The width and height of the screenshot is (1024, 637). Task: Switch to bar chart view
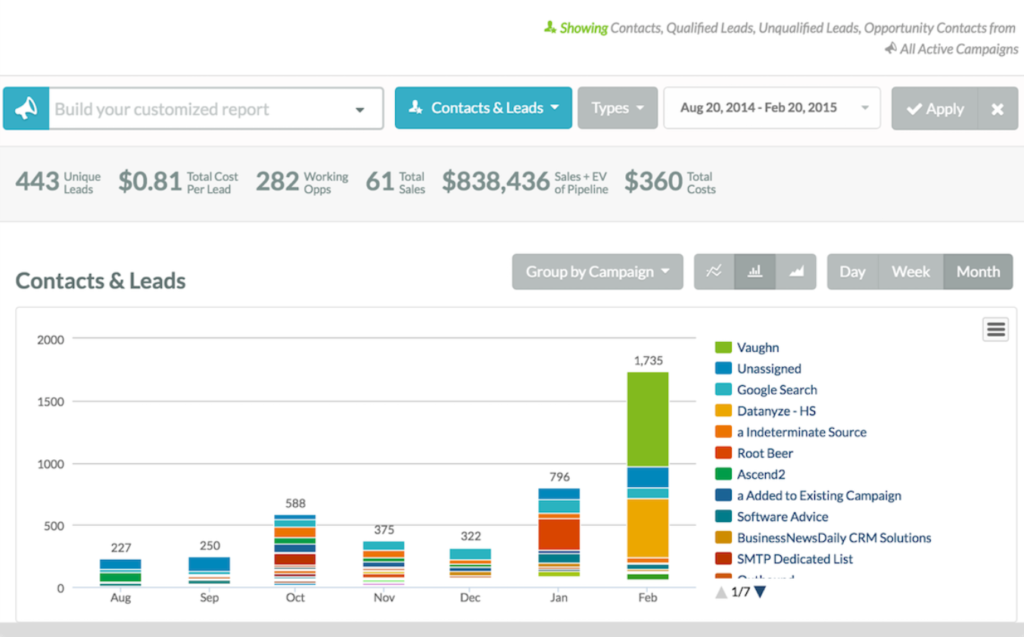pos(755,272)
